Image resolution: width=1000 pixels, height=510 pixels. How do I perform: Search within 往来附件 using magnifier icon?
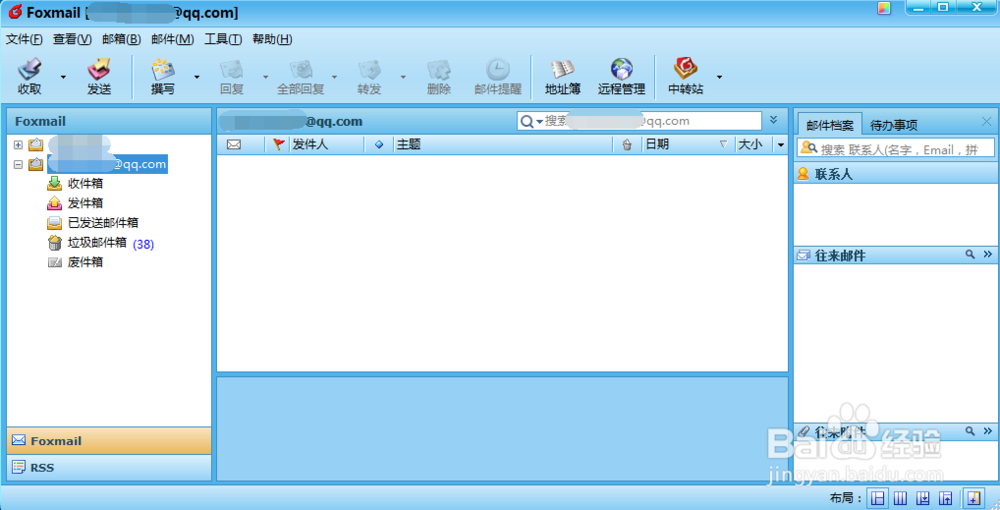[x=970, y=431]
